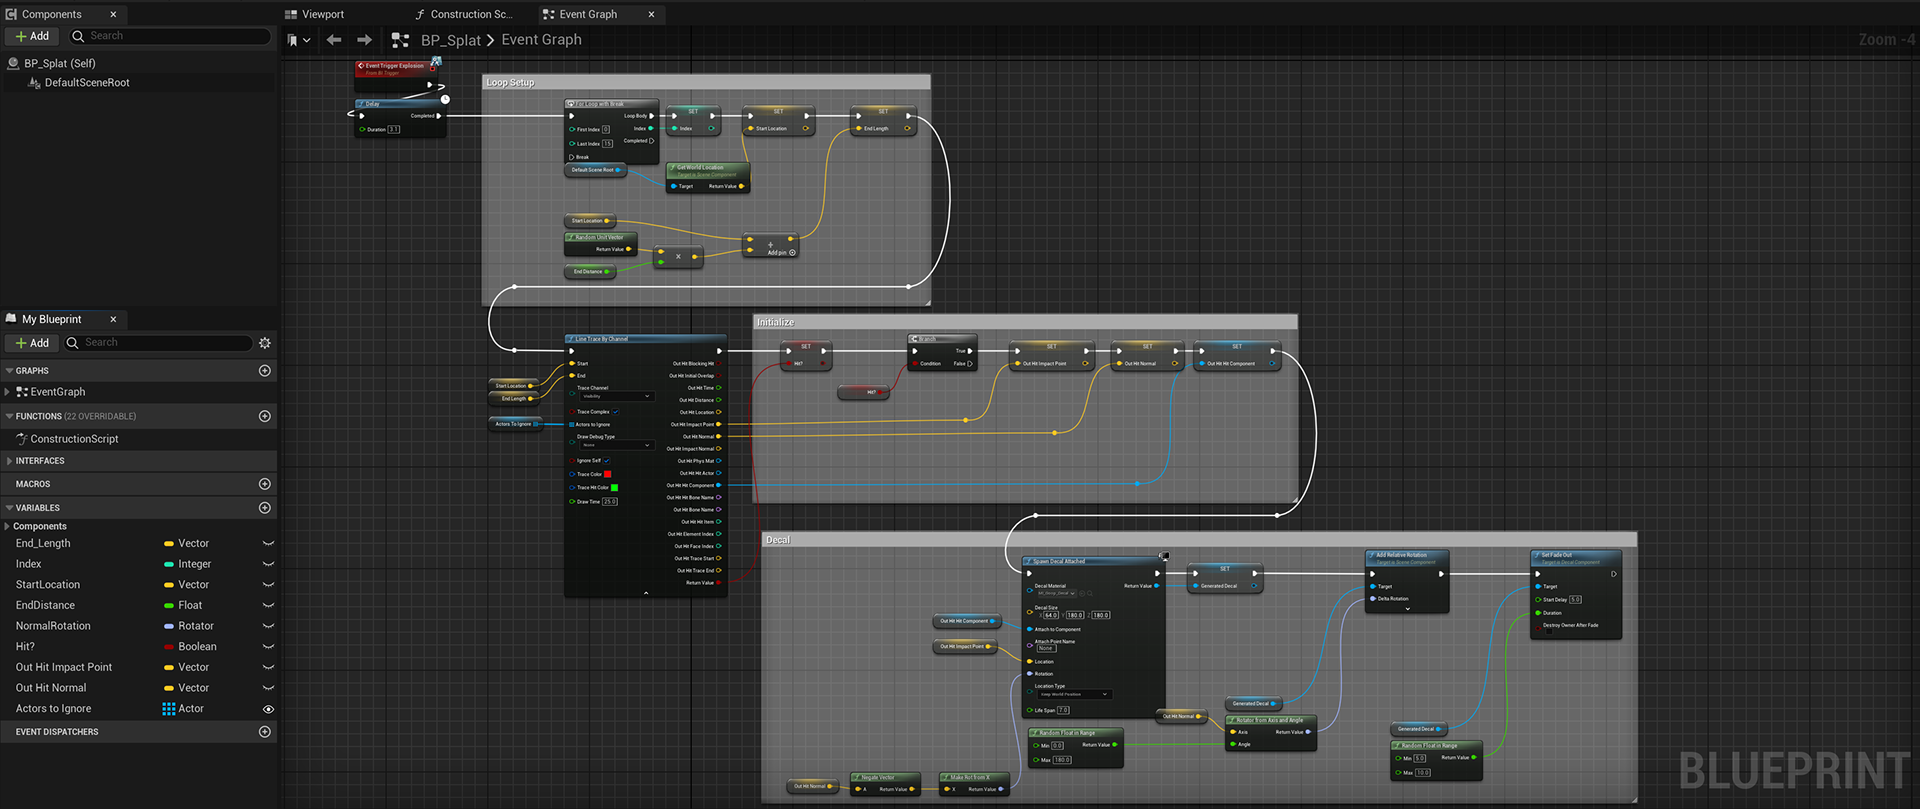
Task: Open the graph bookmarks dropdown
Action: [x=298, y=40]
